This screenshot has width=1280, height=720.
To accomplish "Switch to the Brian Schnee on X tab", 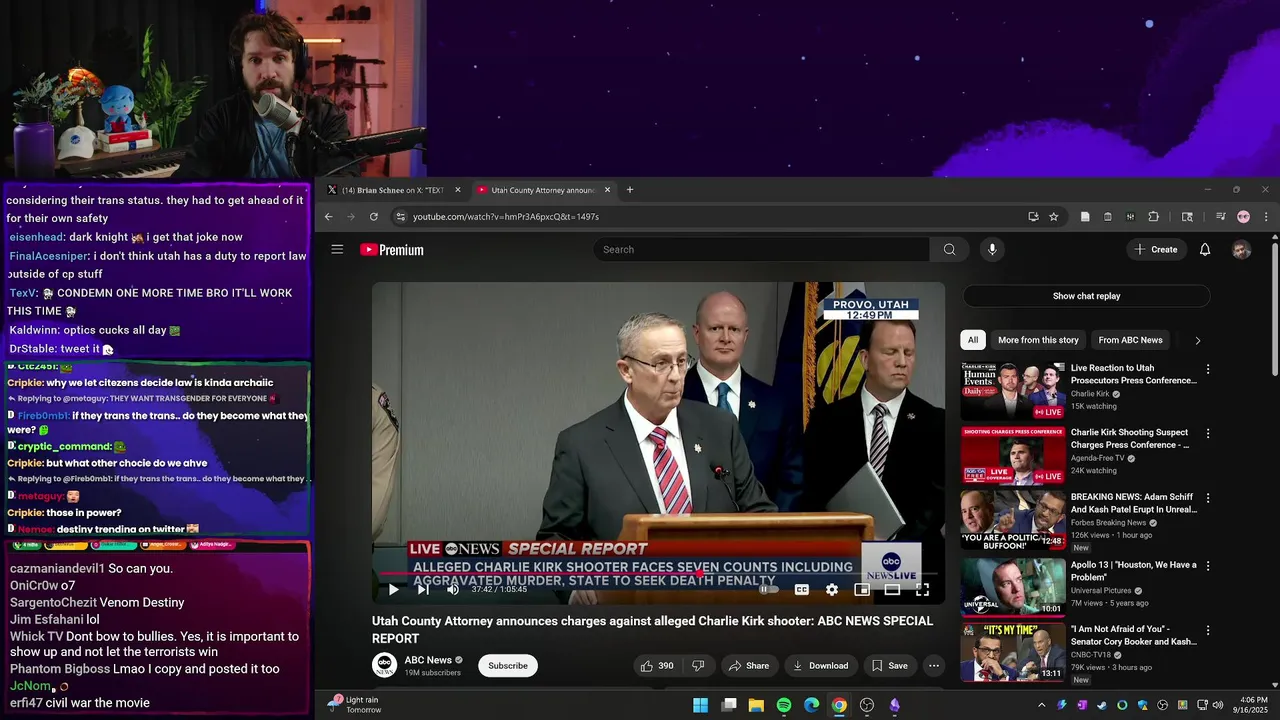I will point(393,190).
